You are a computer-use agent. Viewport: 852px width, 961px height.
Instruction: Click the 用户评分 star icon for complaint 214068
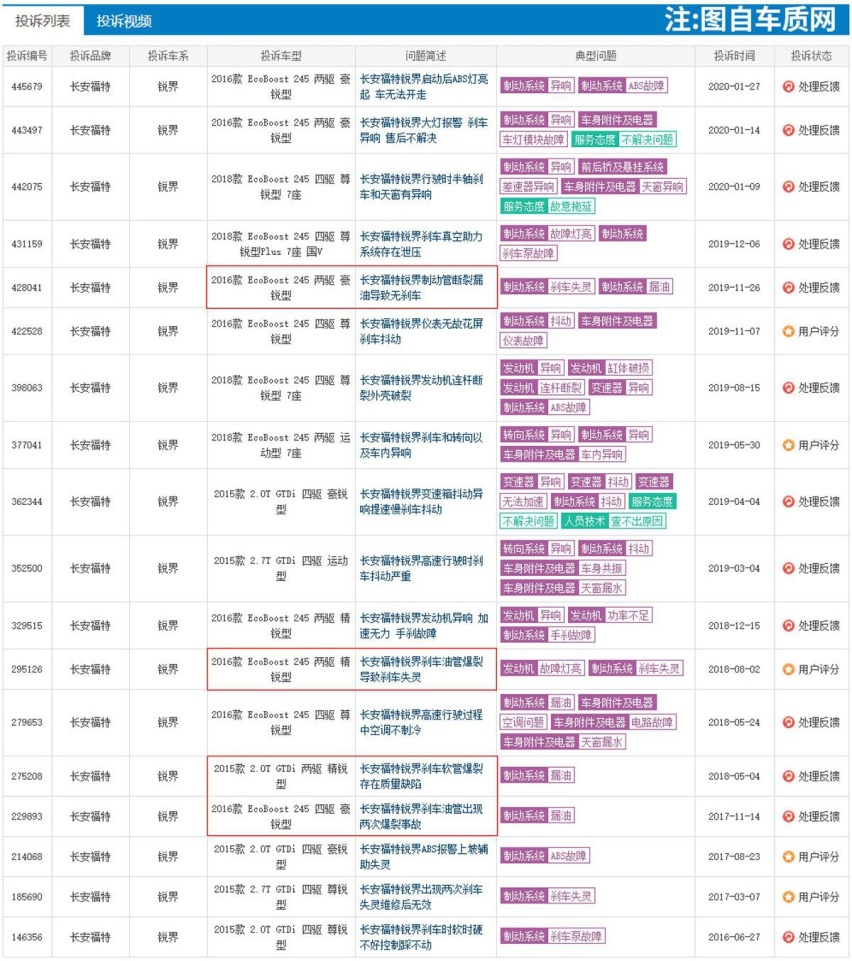[x=788, y=856]
